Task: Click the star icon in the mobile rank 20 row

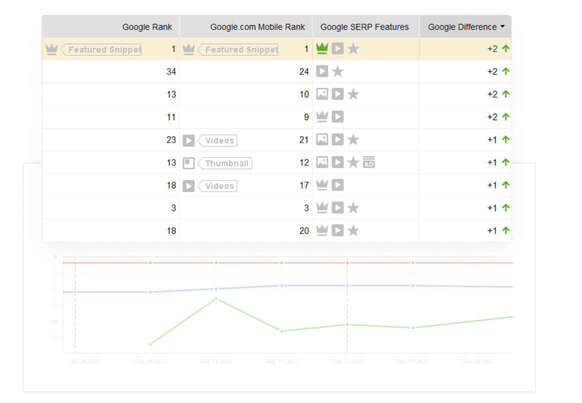Action: point(353,231)
